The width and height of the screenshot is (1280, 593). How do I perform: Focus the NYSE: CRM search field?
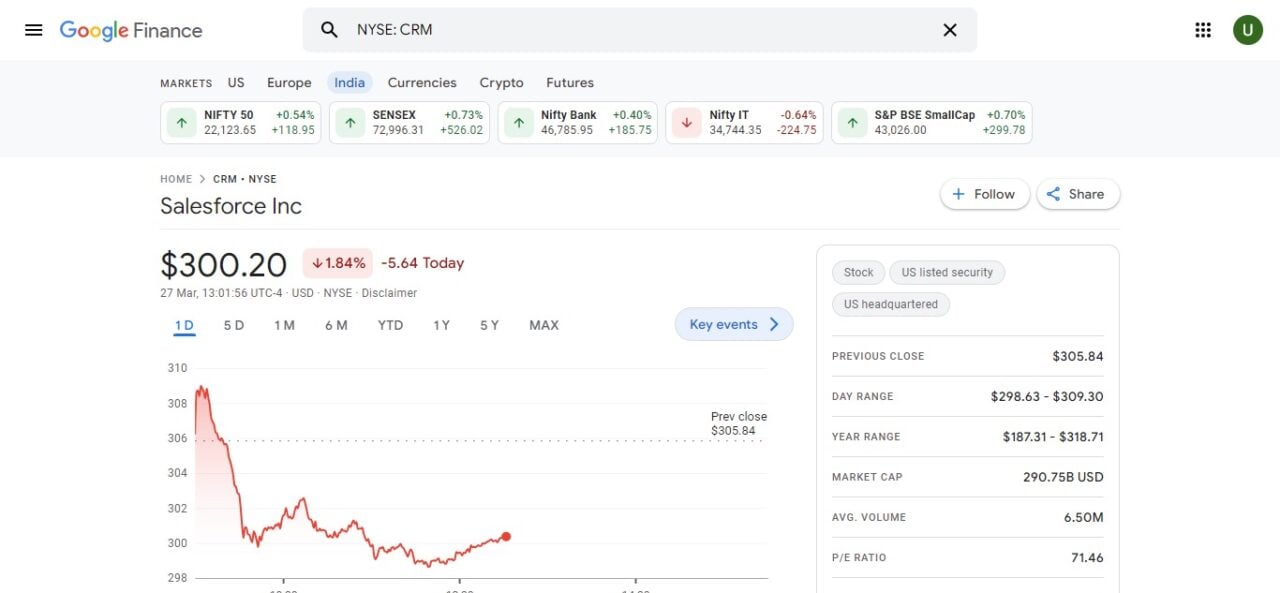(640, 30)
